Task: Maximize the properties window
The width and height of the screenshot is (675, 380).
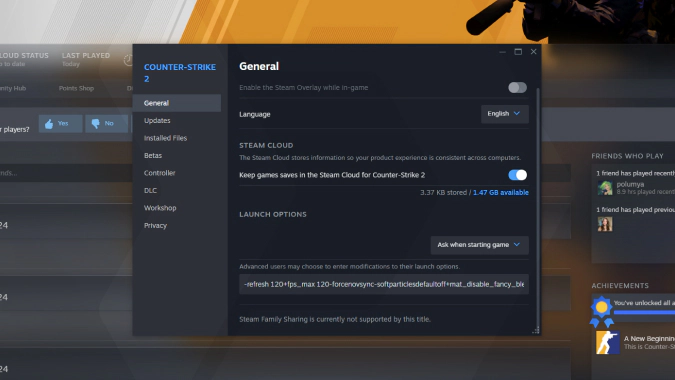Action: [x=518, y=52]
